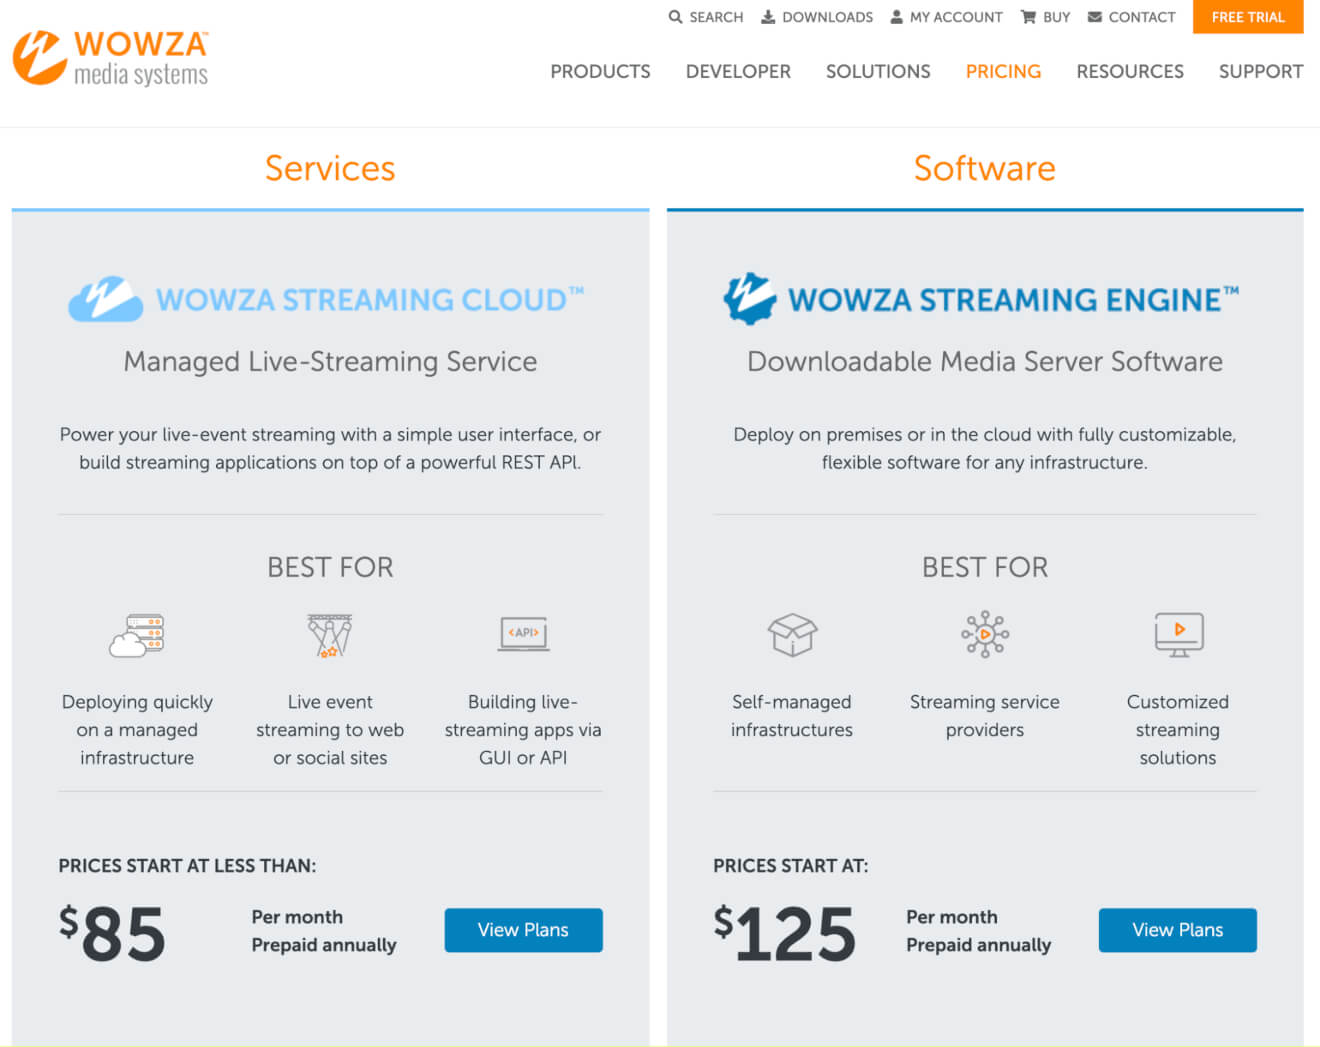1320x1047 pixels.
Task: Click the Contact link text
Action: click(1142, 17)
